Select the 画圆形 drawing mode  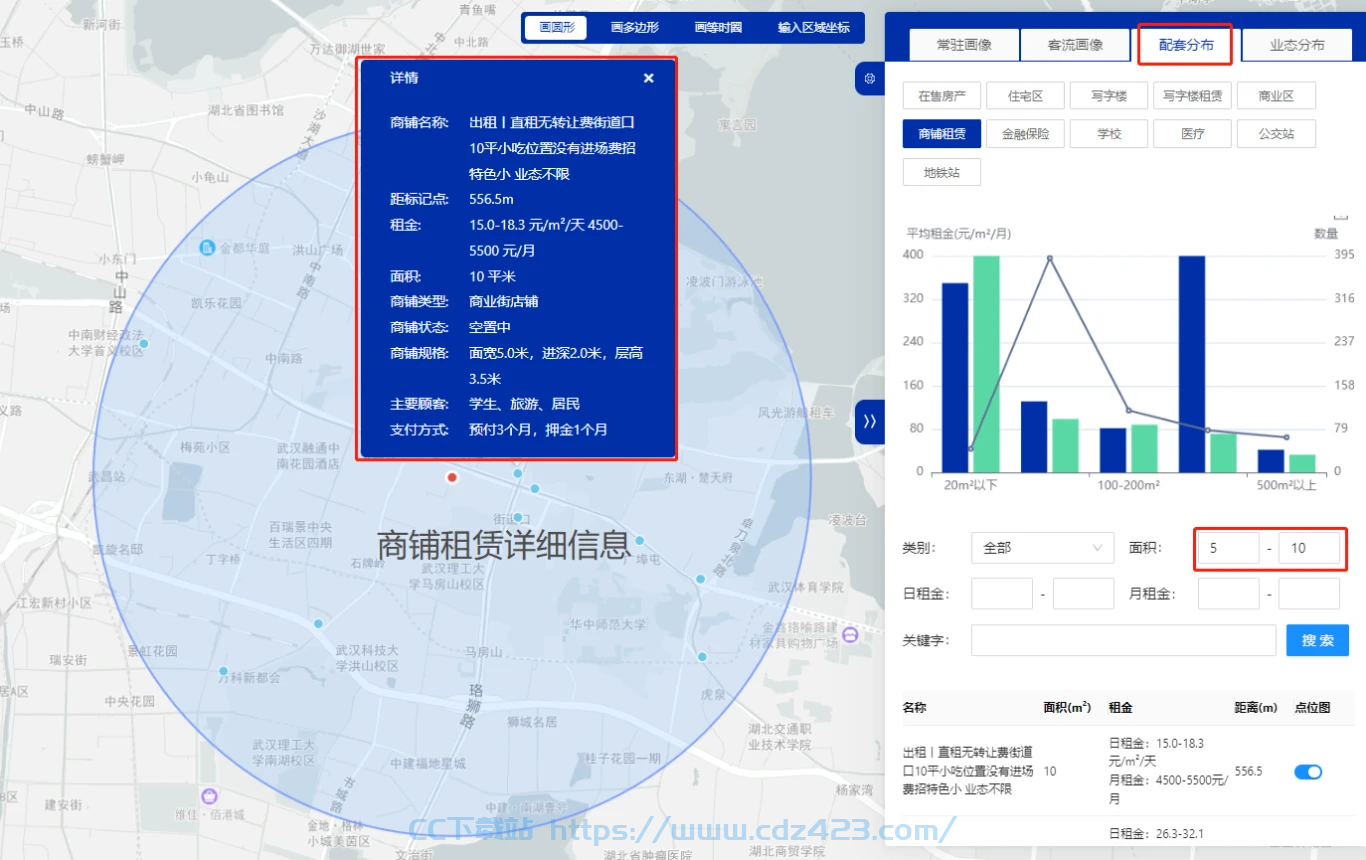[x=557, y=27]
